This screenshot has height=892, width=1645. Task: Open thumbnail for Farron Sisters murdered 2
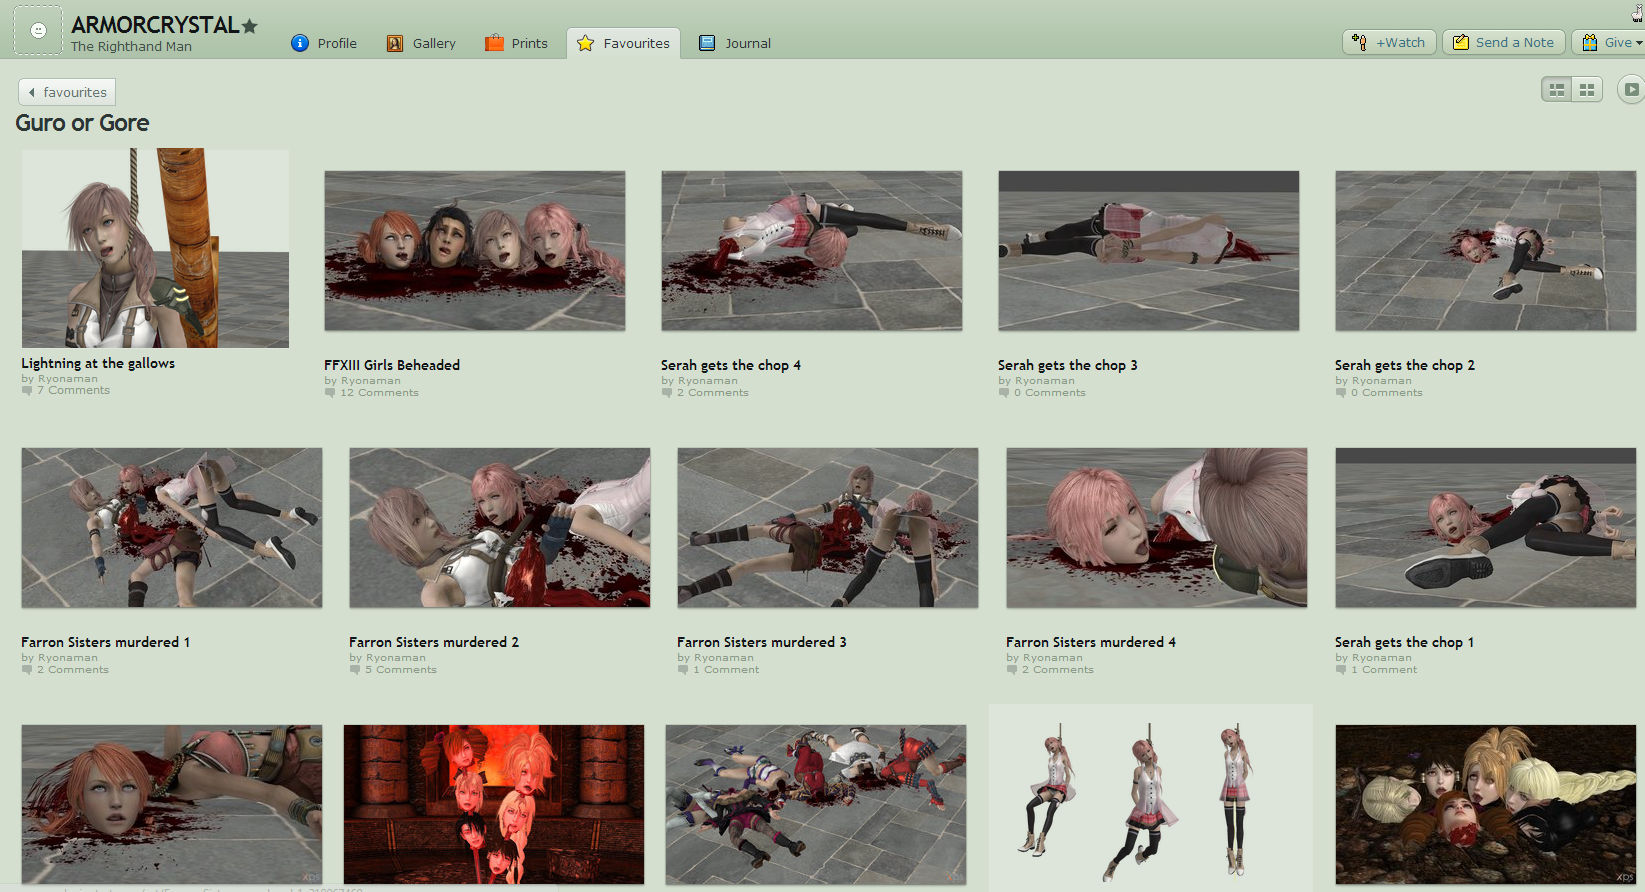pyautogui.click(x=500, y=528)
